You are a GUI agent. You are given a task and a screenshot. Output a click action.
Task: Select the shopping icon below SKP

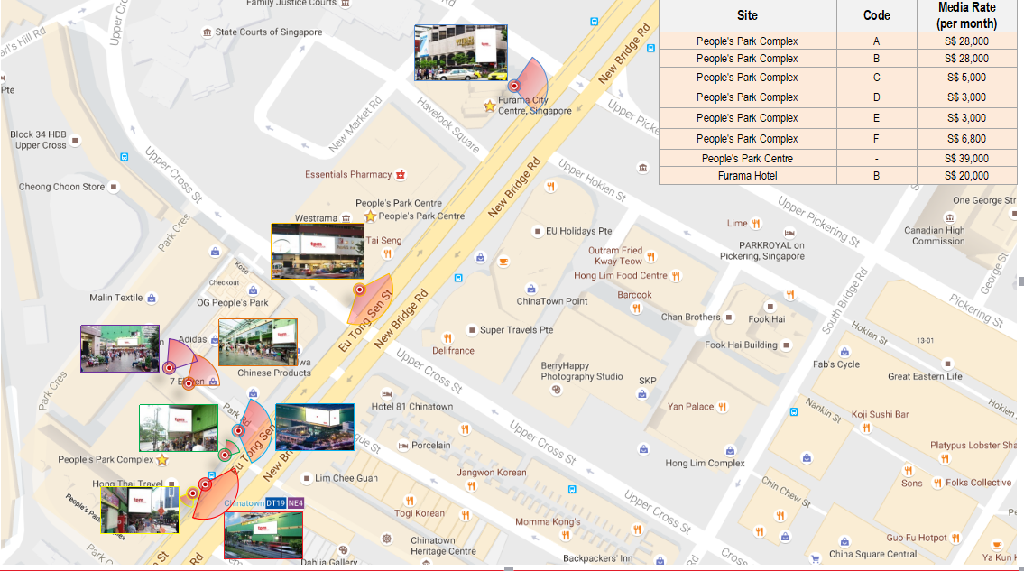click(x=643, y=394)
